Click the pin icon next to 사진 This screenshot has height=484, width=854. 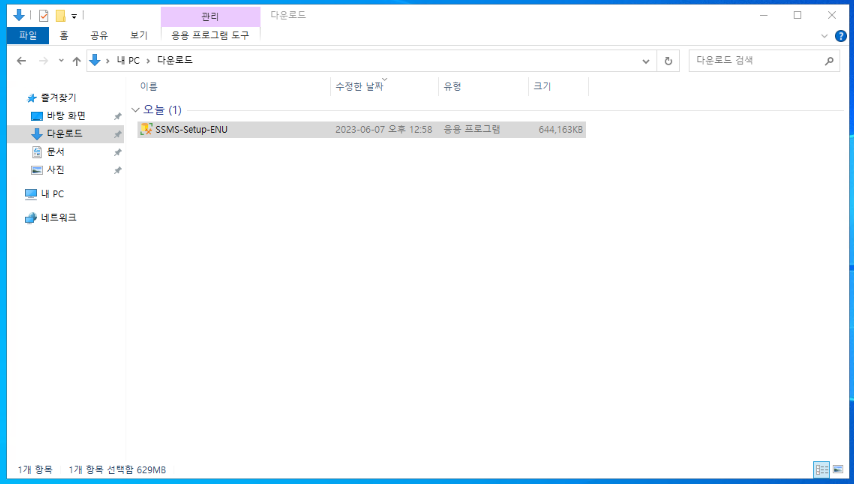[x=117, y=170]
